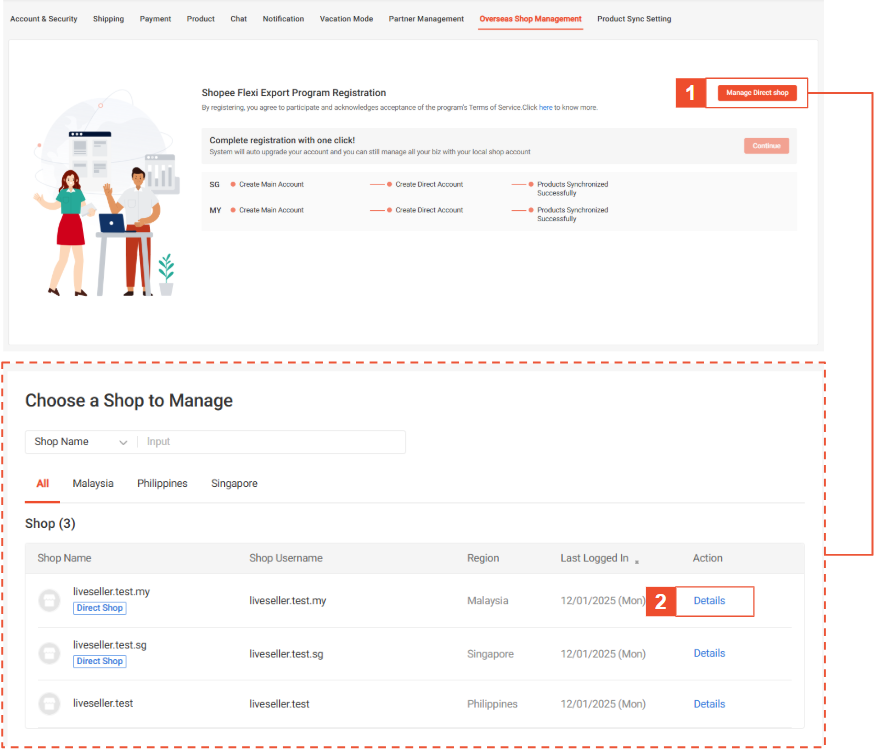Go to the Product tab

(x=201, y=19)
